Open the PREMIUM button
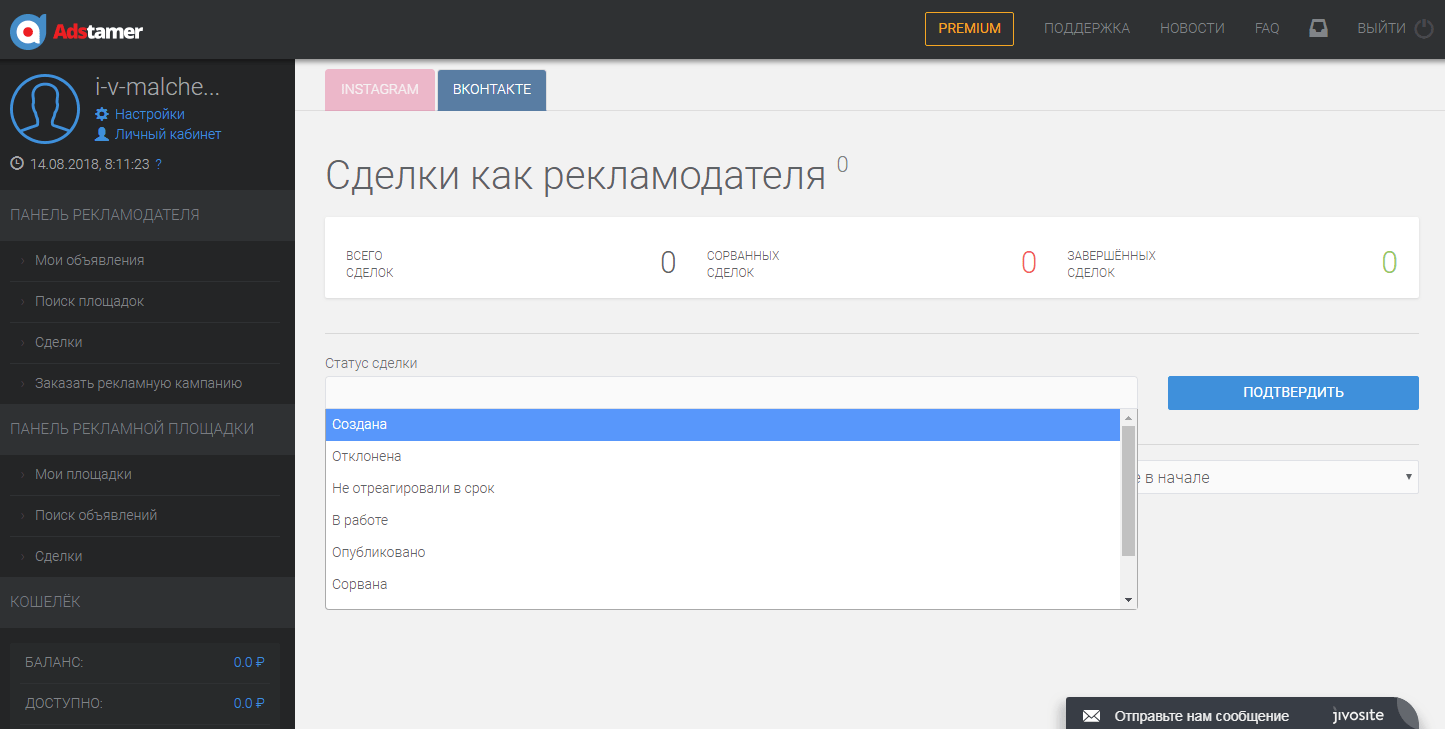This screenshot has height=729, width=1445. (969, 29)
